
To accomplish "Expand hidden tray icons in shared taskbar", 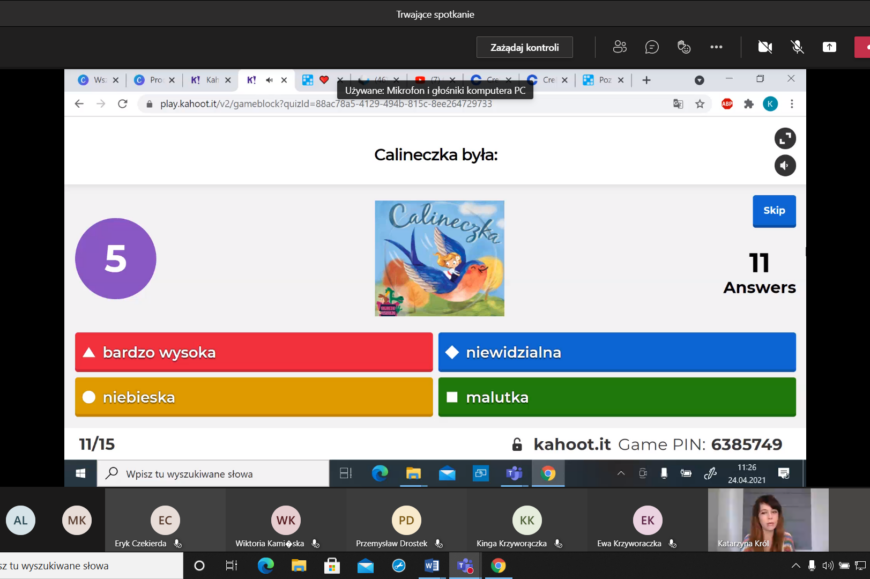I will [621, 474].
